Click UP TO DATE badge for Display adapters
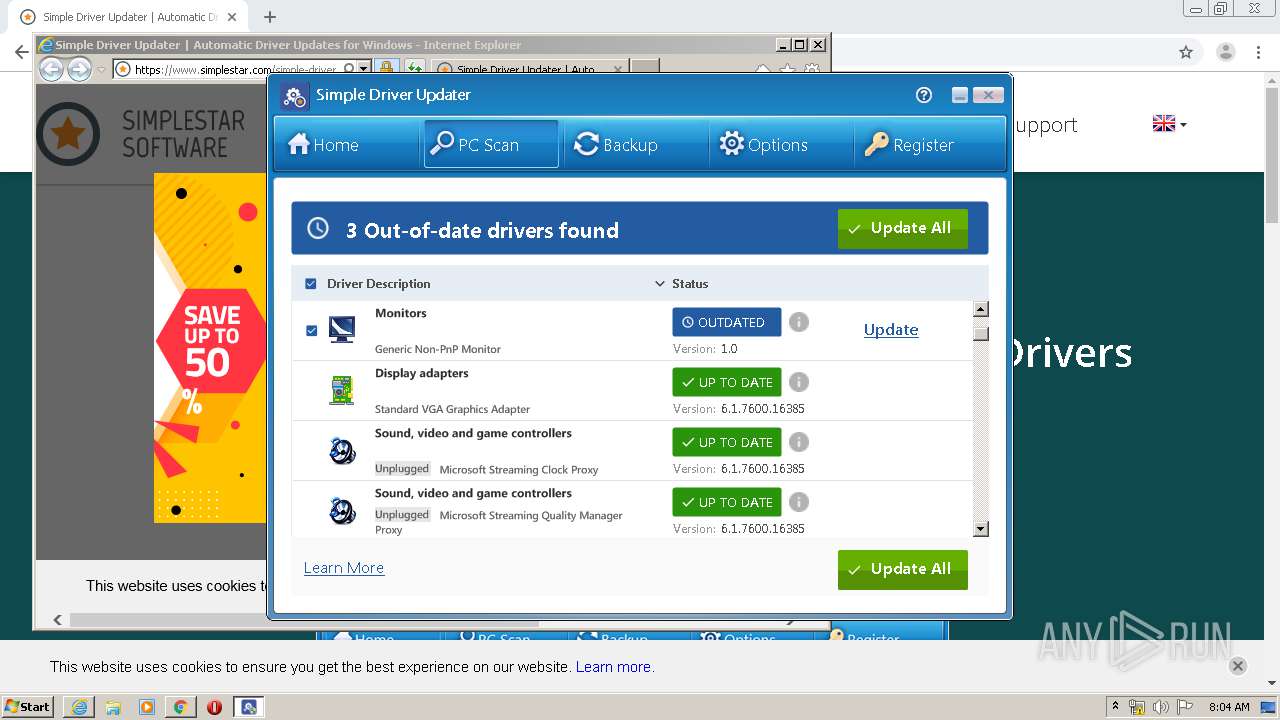Screen dimensions: 1280x720 (727, 382)
